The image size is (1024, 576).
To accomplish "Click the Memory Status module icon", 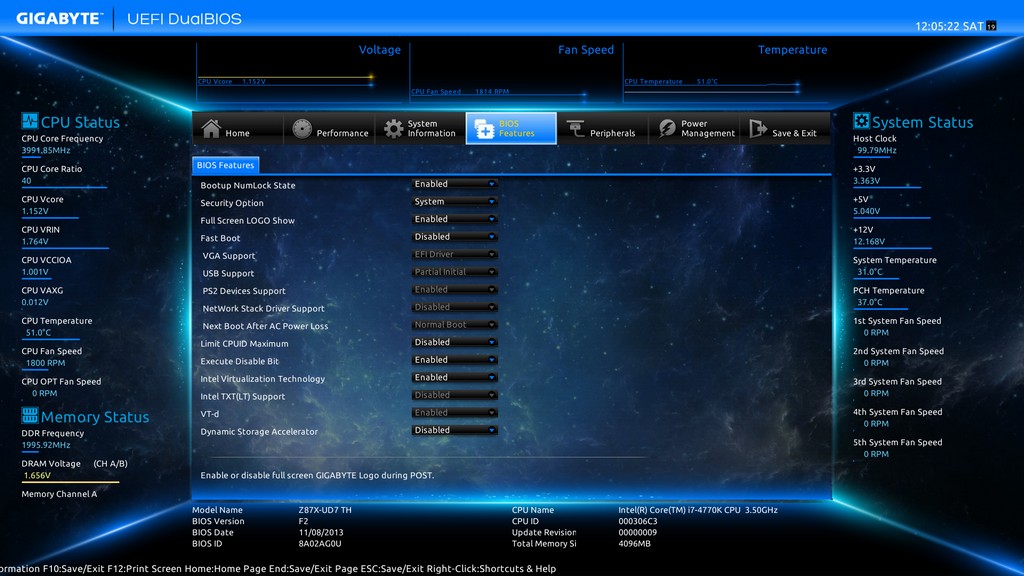I will point(29,415).
